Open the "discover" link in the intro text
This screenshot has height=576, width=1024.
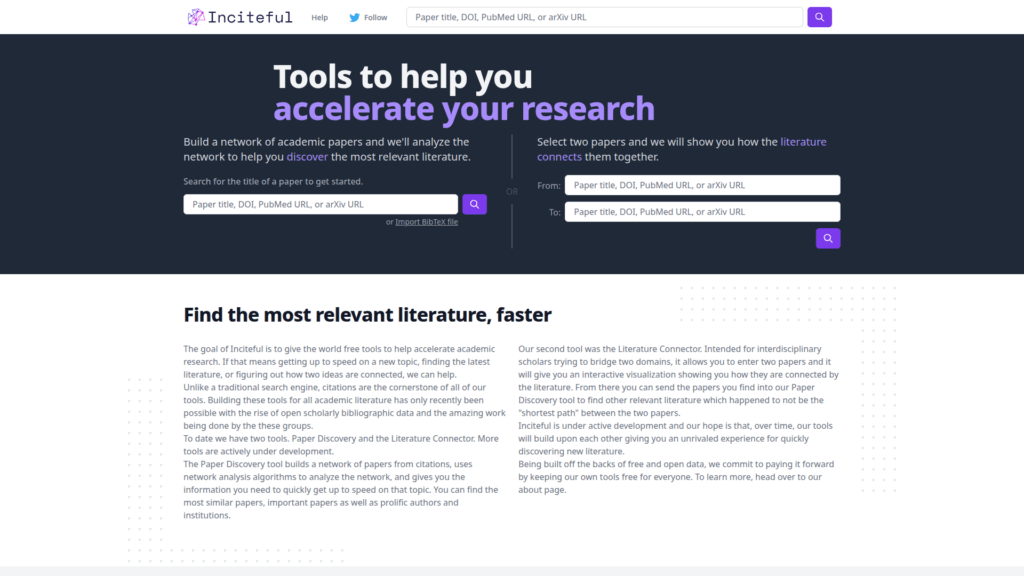[x=307, y=156]
